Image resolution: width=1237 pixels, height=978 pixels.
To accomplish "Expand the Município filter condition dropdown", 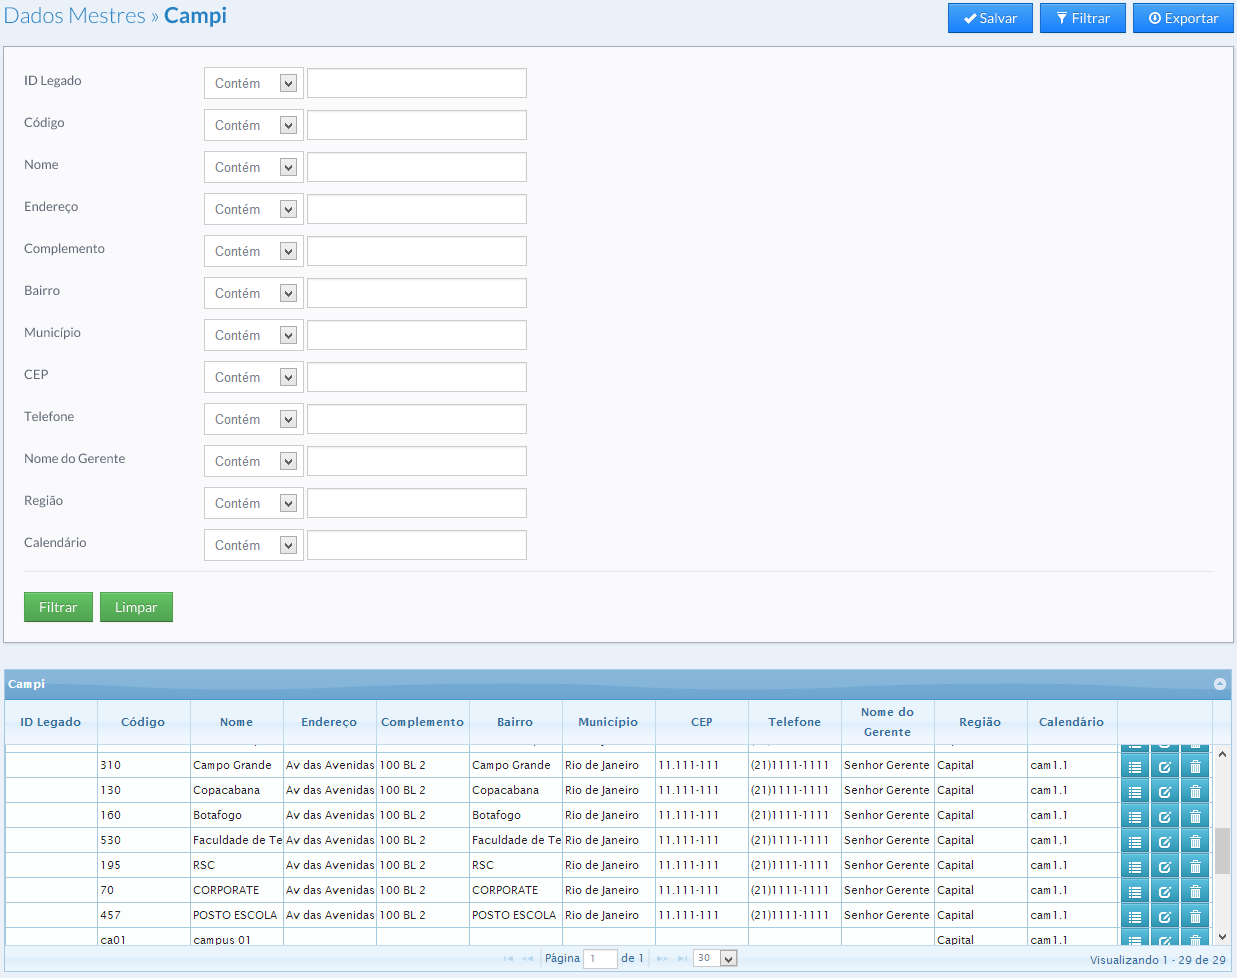I will [253, 335].
